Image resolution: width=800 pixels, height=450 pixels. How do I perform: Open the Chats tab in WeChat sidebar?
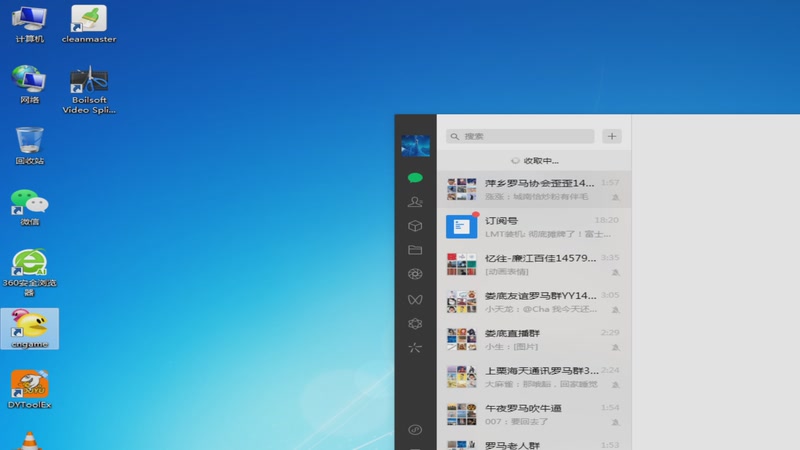pos(415,178)
